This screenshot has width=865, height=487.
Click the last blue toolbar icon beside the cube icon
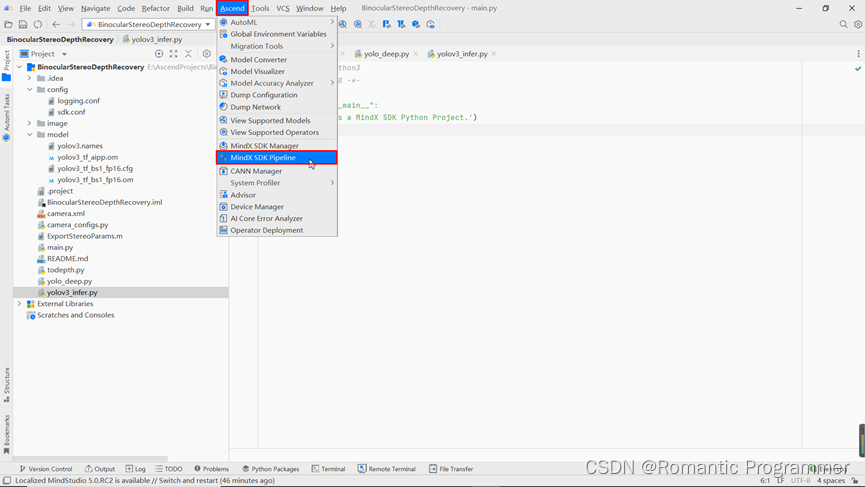click(431, 24)
